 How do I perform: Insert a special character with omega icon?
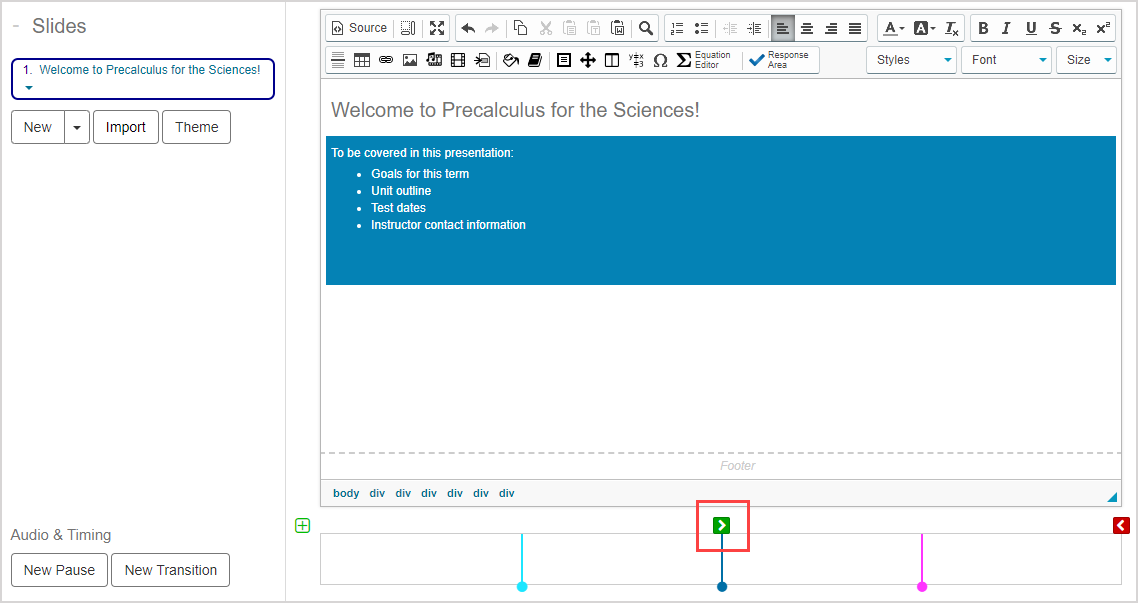tap(660, 60)
